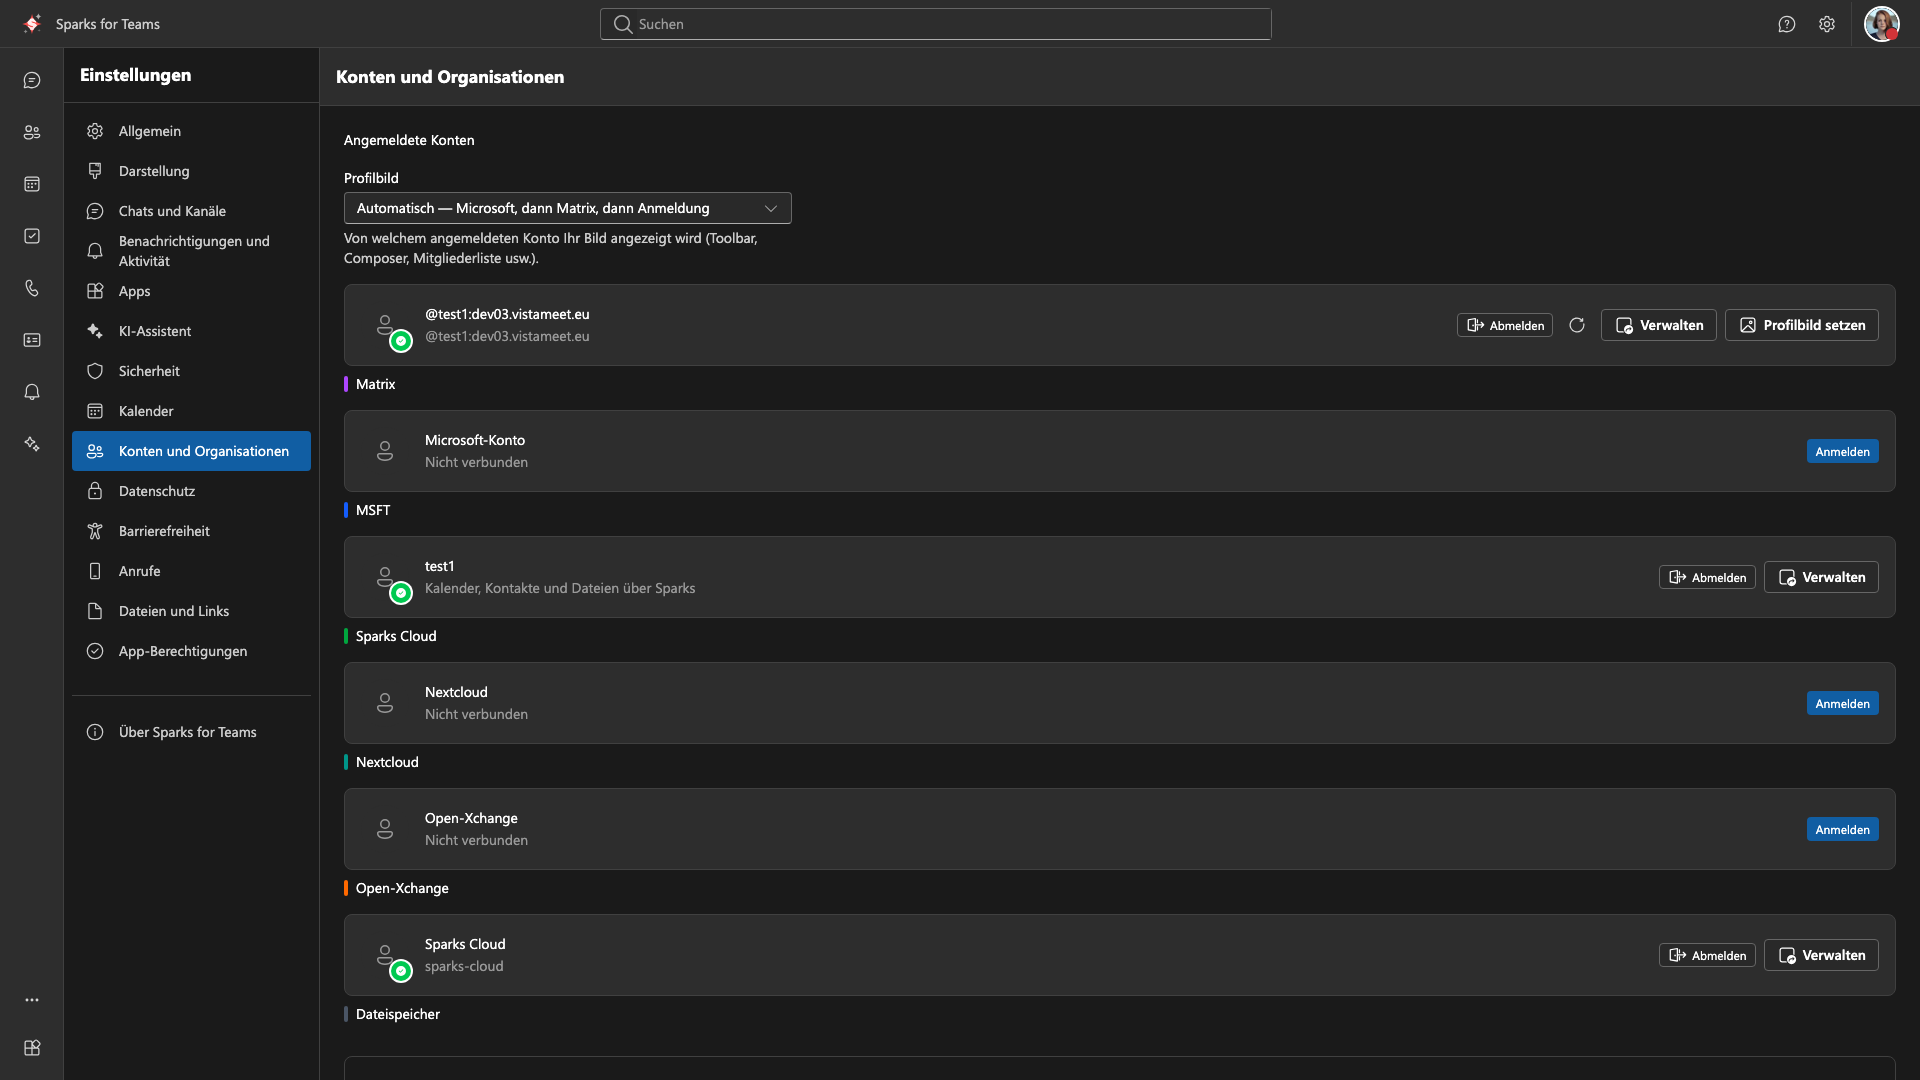Select Konten und Organisationen settings
The width and height of the screenshot is (1920, 1080).
(x=191, y=451)
